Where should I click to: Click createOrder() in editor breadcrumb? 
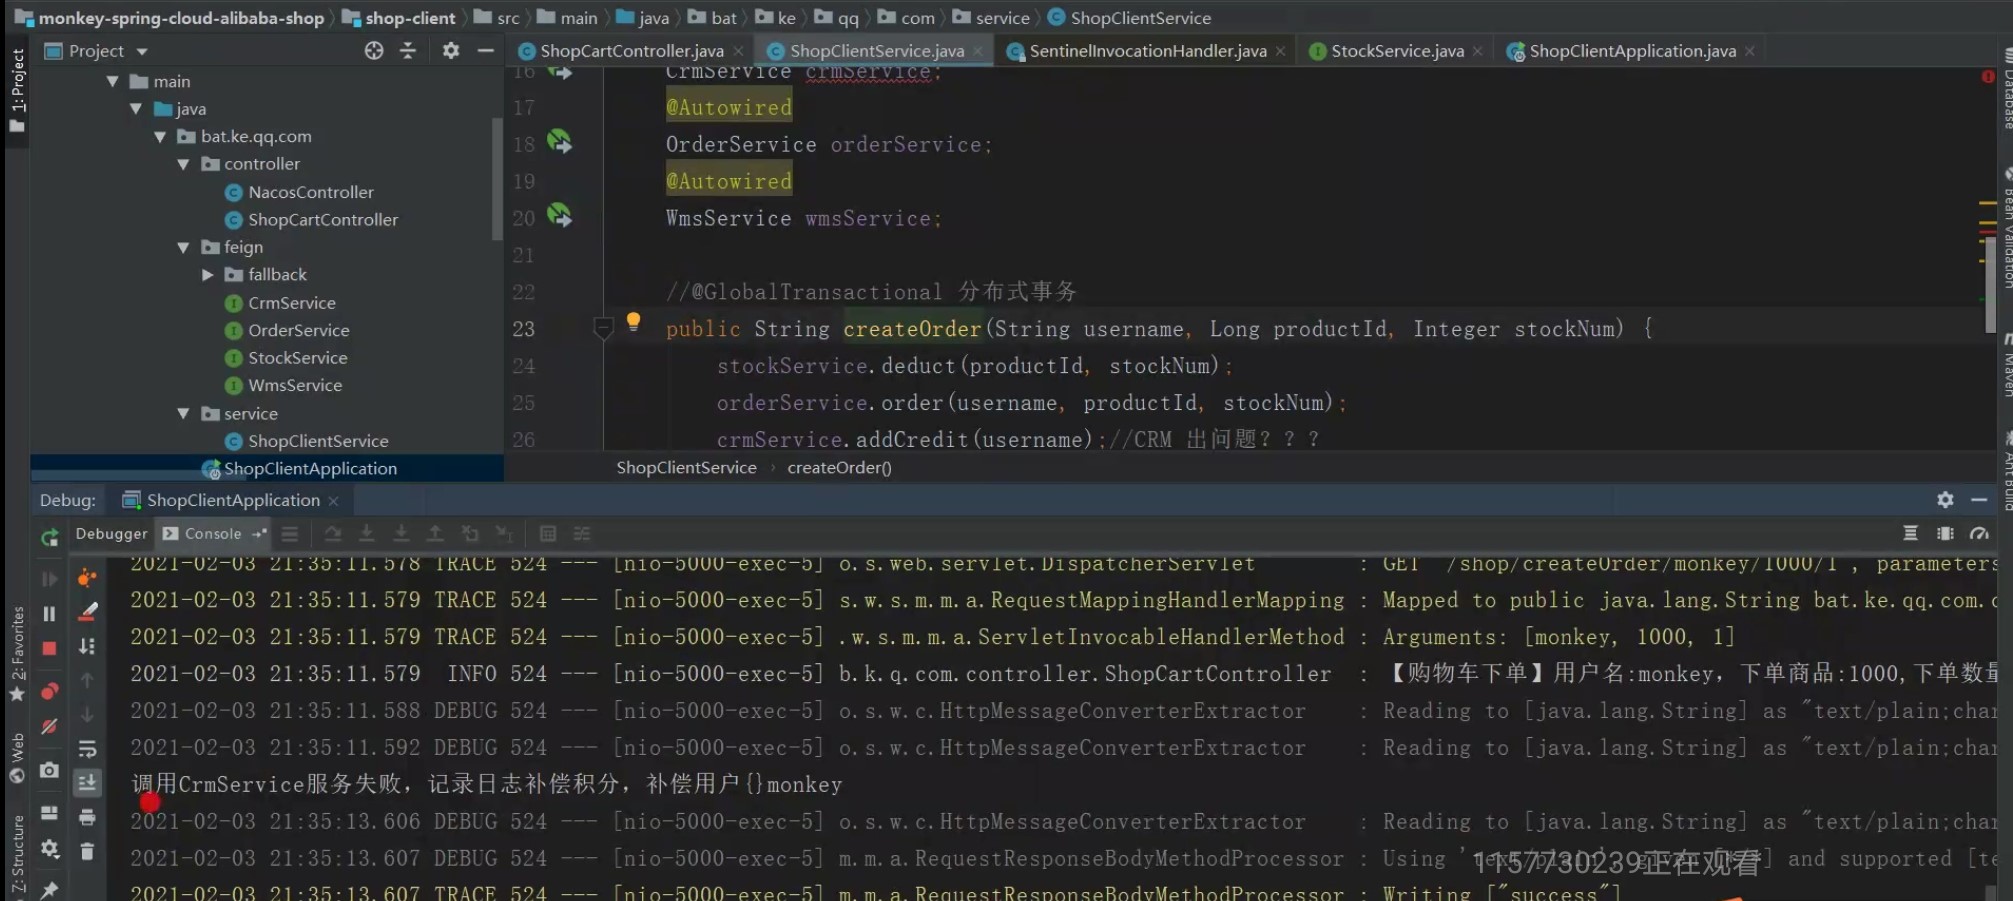[x=839, y=467]
